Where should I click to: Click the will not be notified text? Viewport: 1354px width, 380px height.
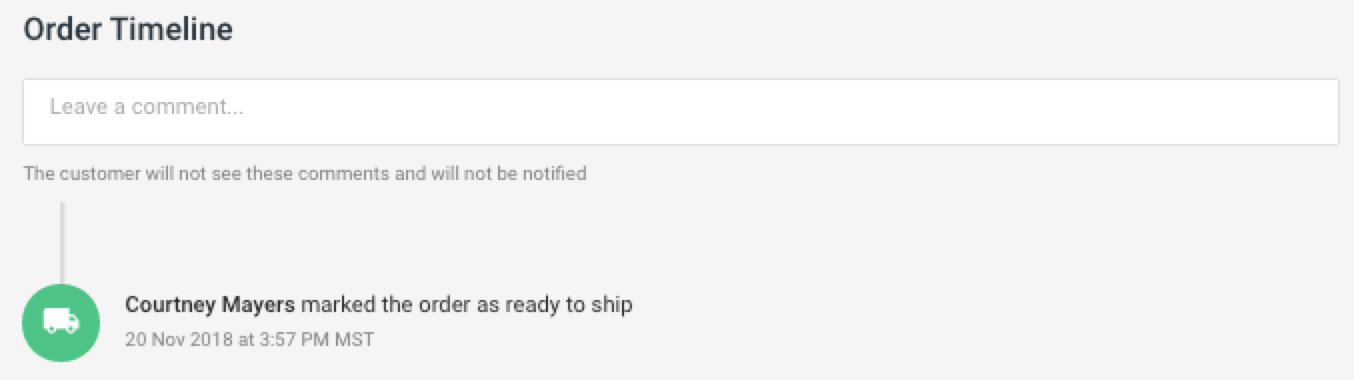coord(509,174)
